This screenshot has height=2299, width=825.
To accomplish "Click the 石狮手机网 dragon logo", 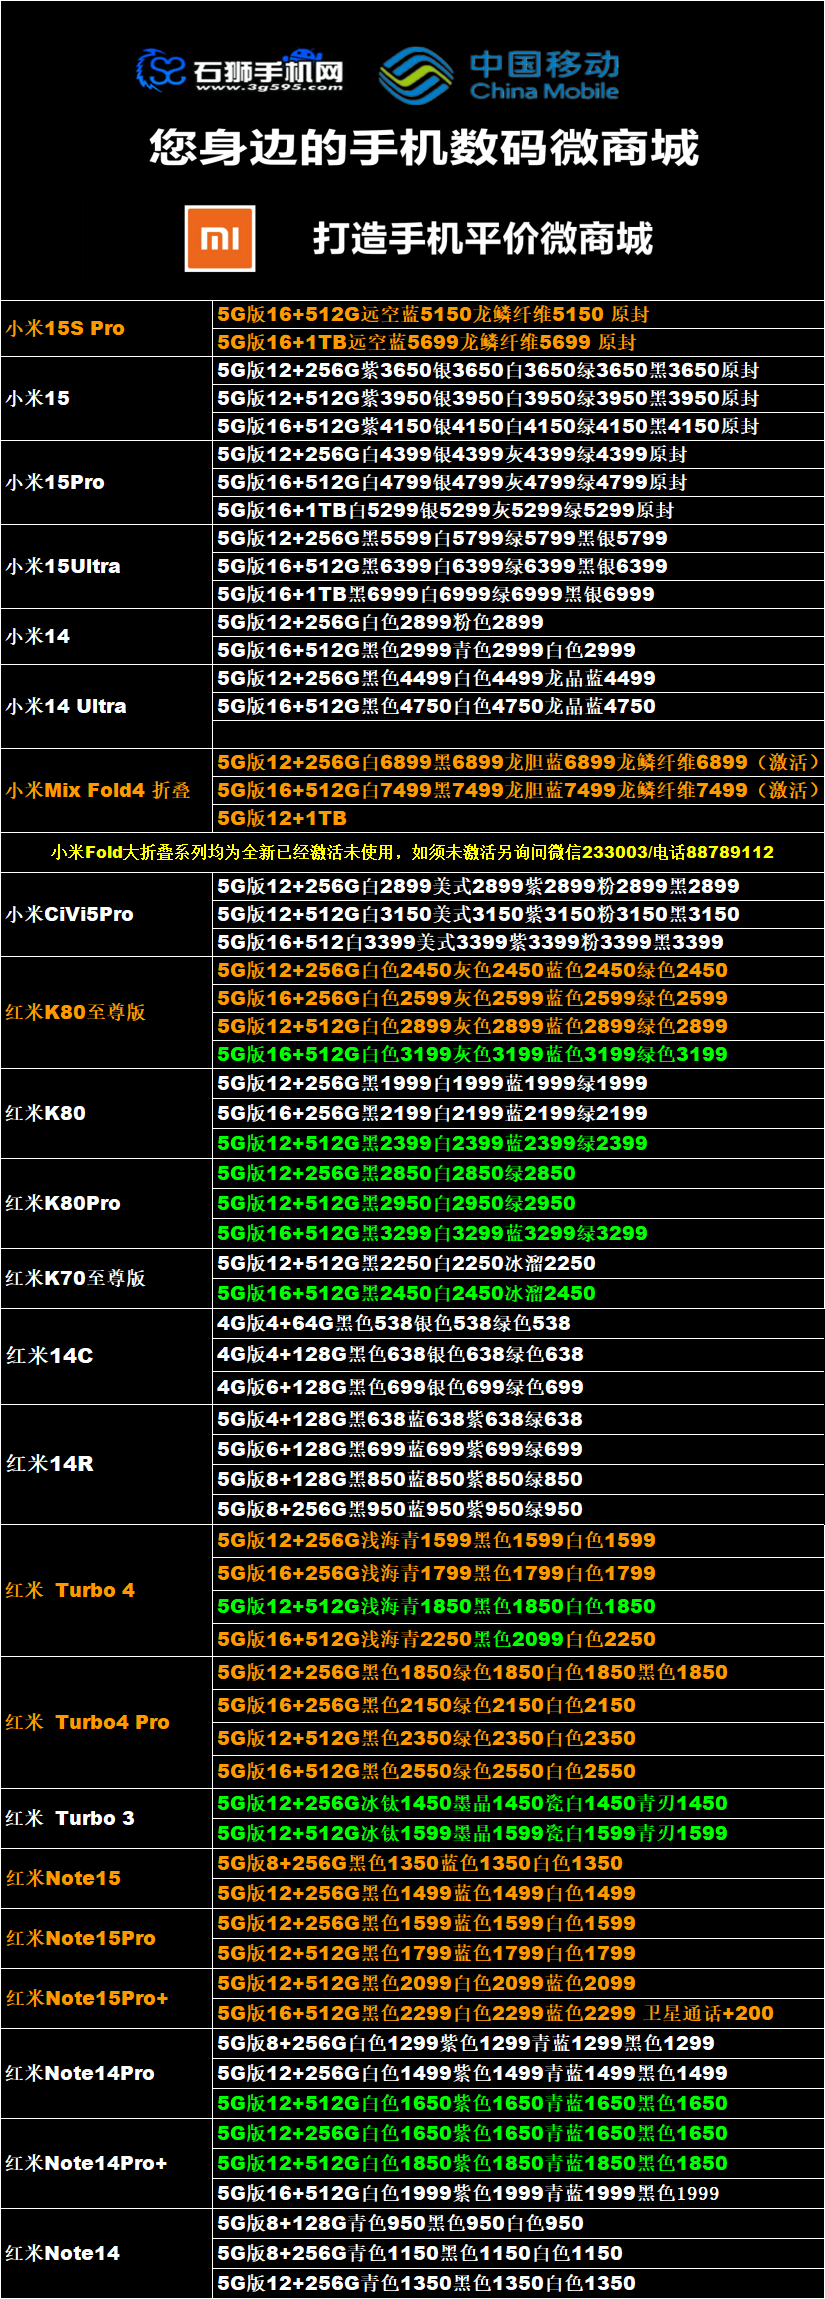I will tap(162, 70).
